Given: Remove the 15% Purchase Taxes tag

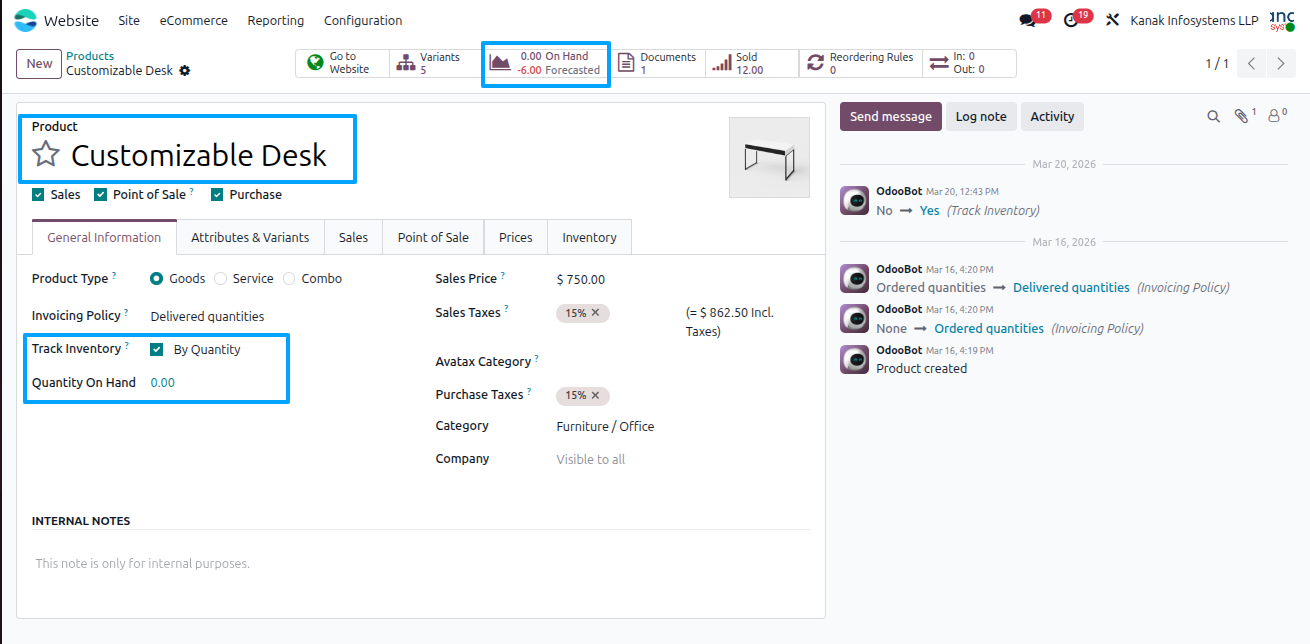Looking at the screenshot, I should 595,395.
